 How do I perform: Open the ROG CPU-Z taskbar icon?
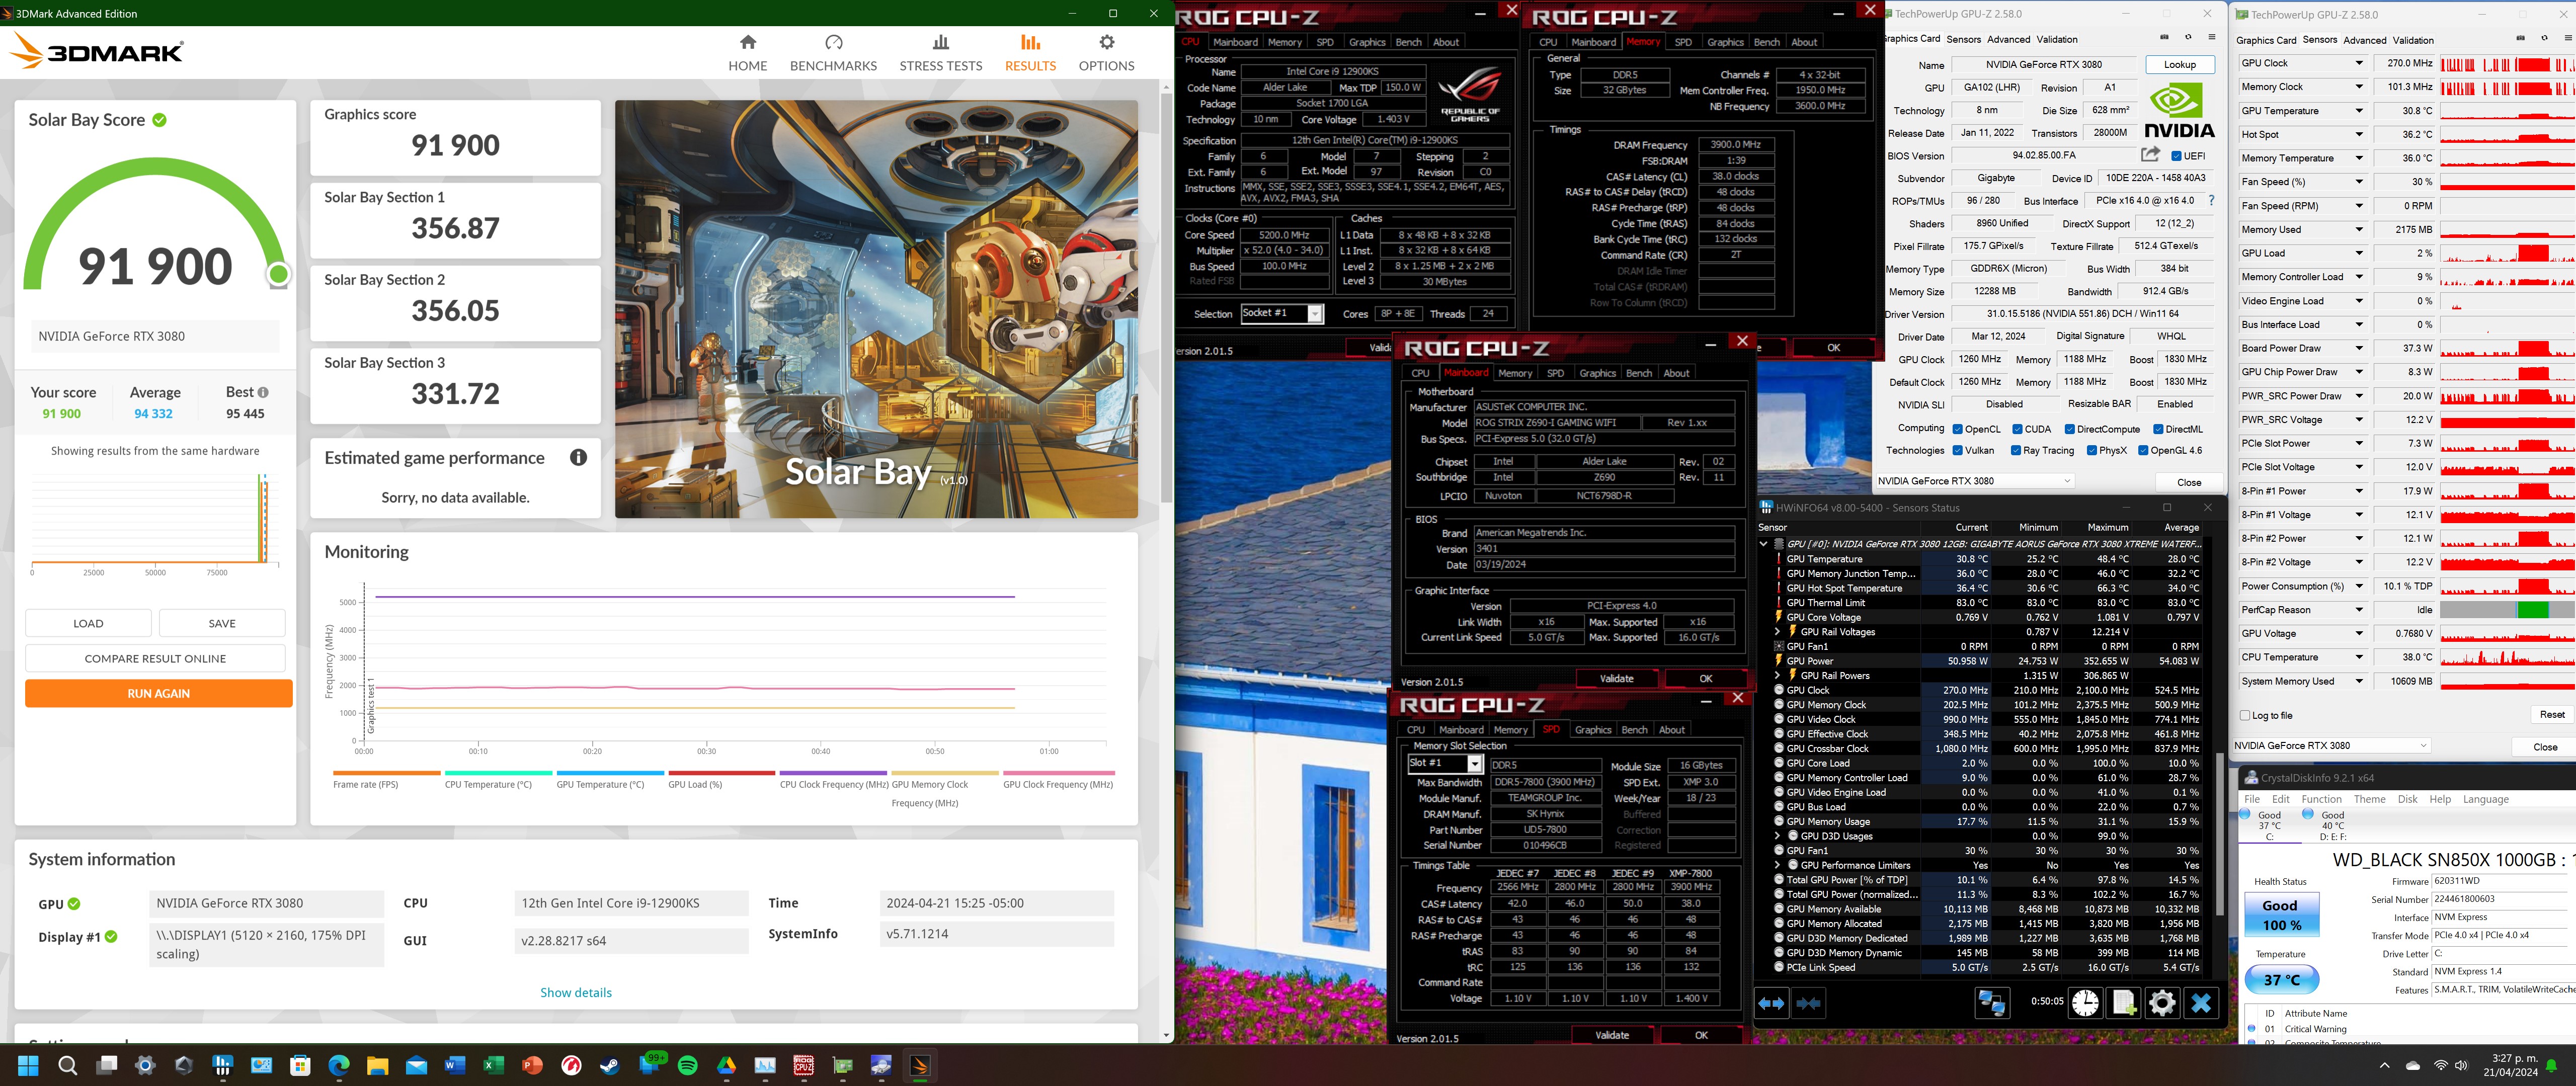point(803,1066)
